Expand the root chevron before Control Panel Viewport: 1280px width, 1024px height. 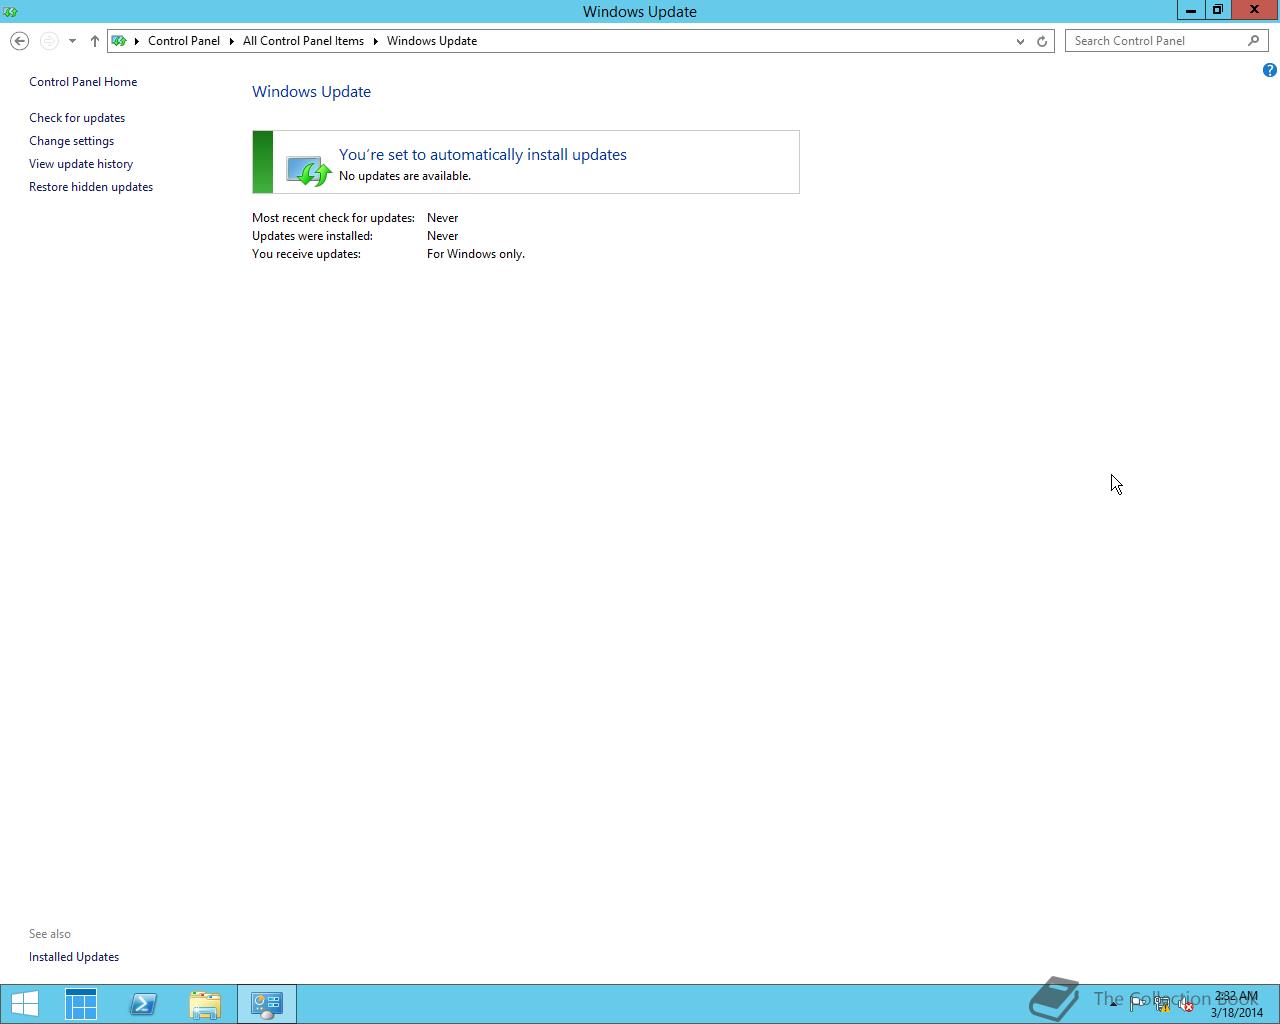point(136,41)
